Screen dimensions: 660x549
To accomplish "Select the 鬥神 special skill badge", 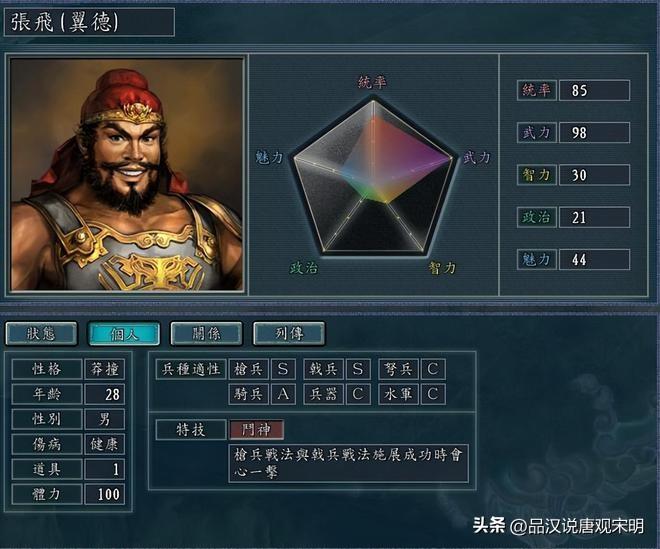I will (256, 429).
